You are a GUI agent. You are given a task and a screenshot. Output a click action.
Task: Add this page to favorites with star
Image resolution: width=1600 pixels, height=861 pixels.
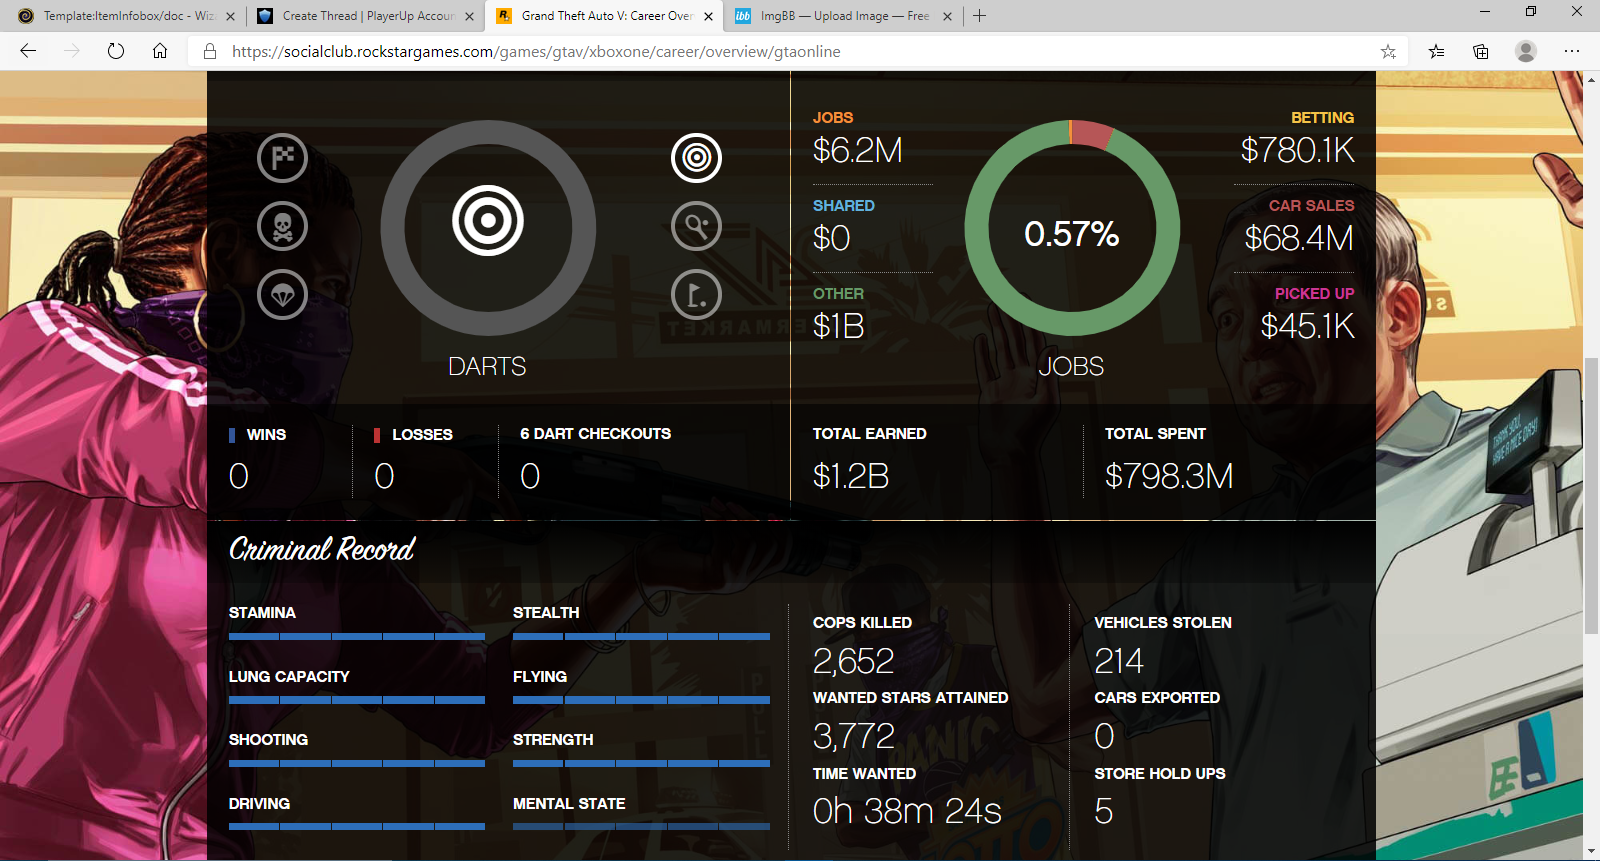(1388, 51)
